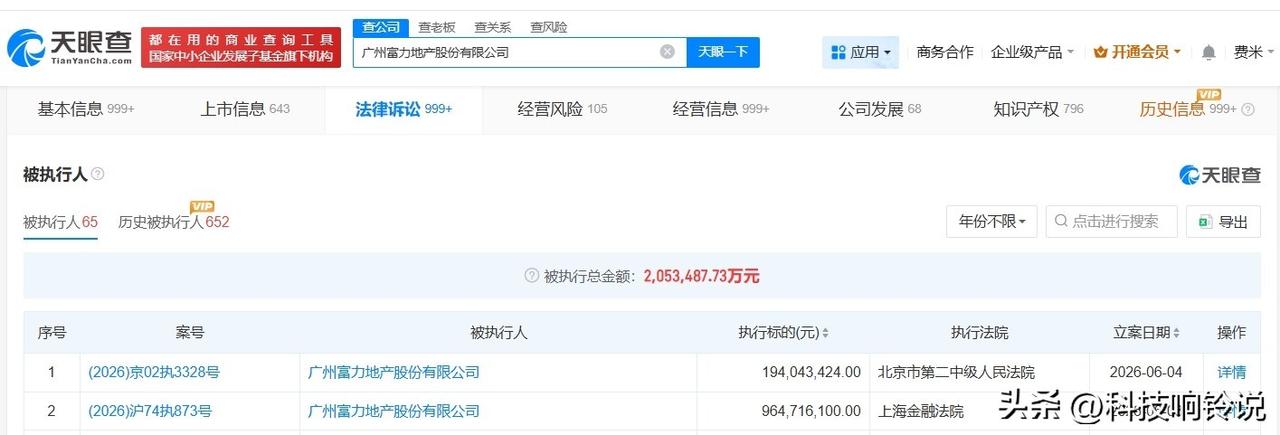The width and height of the screenshot is (1280, 435).
Task: Click the 商务合作 link
Action: 945,52
